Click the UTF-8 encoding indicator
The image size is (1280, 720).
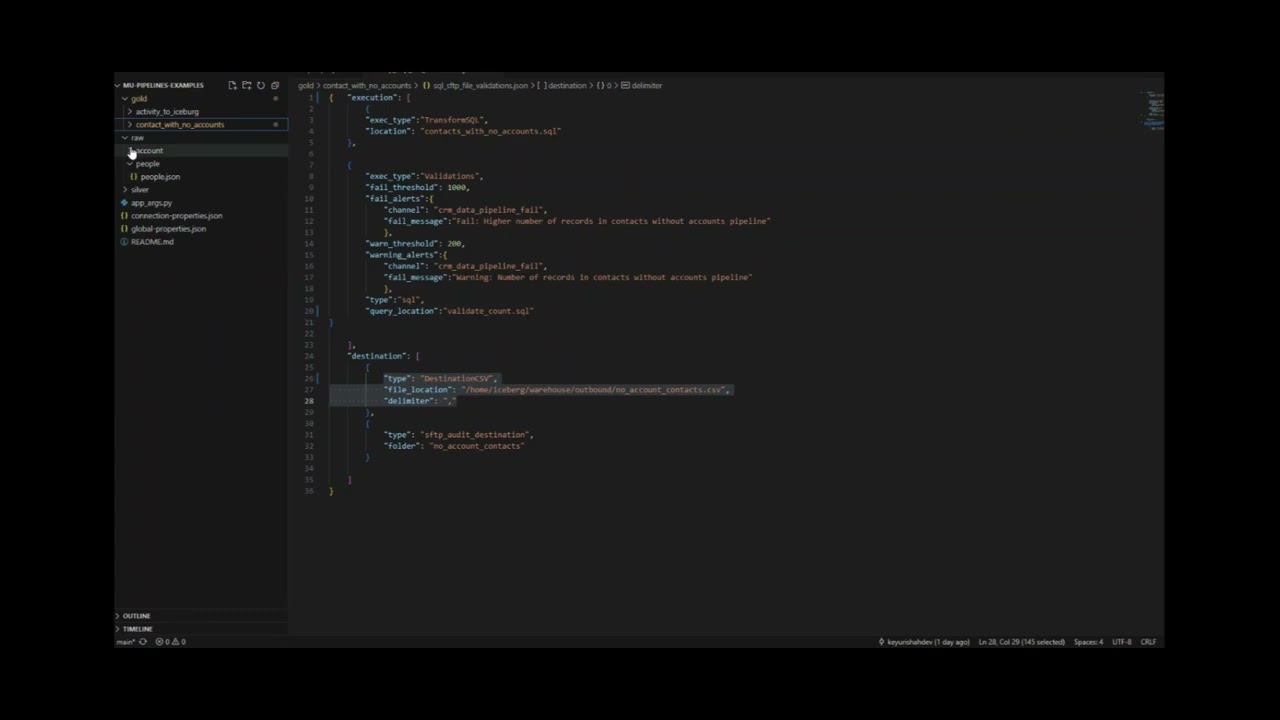coord(1121,642)
